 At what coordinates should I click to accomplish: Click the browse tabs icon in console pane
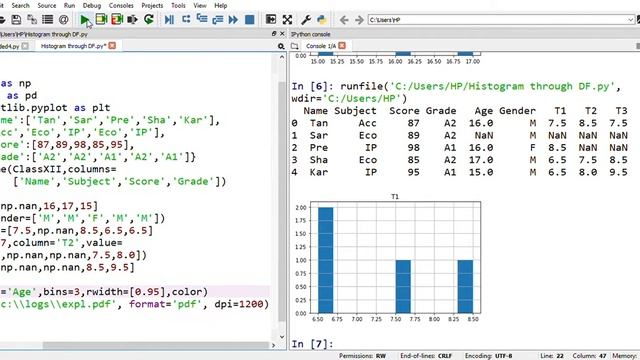click(x=294, y=46)
